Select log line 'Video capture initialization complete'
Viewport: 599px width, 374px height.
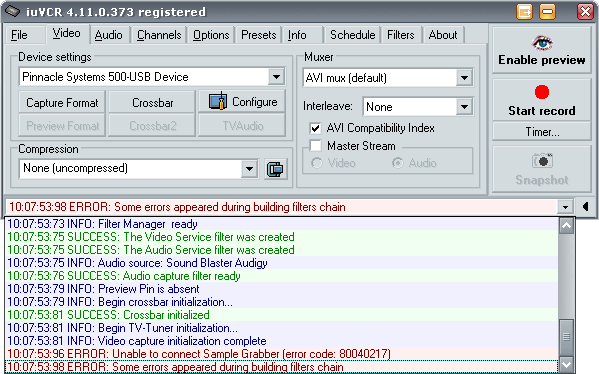pyautogui.click(x=282, y=341)
